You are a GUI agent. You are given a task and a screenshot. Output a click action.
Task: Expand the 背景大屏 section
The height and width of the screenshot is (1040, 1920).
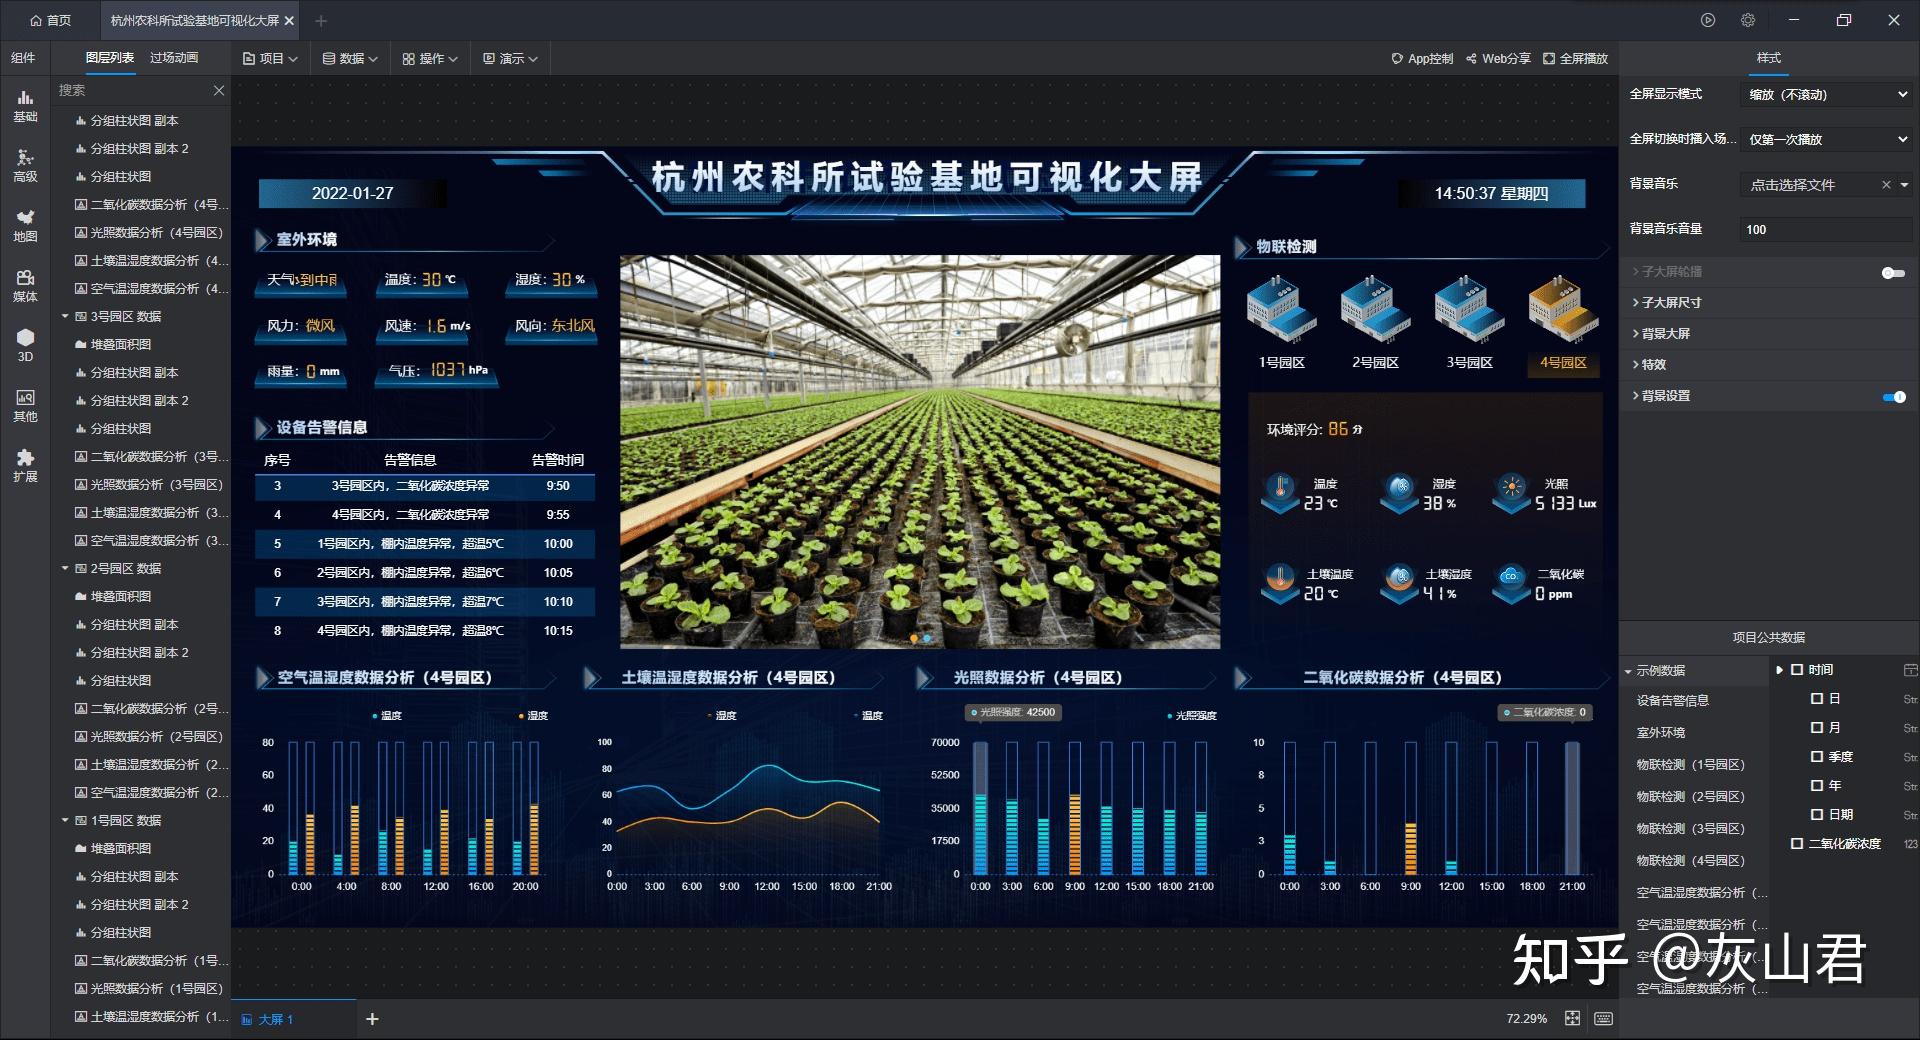pyautogui.click(x=1661, y=334)
